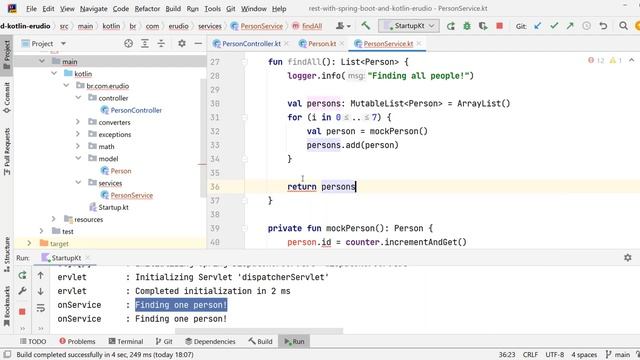
Task: Open Project view dropdown arrow
Action: (63, 43)
